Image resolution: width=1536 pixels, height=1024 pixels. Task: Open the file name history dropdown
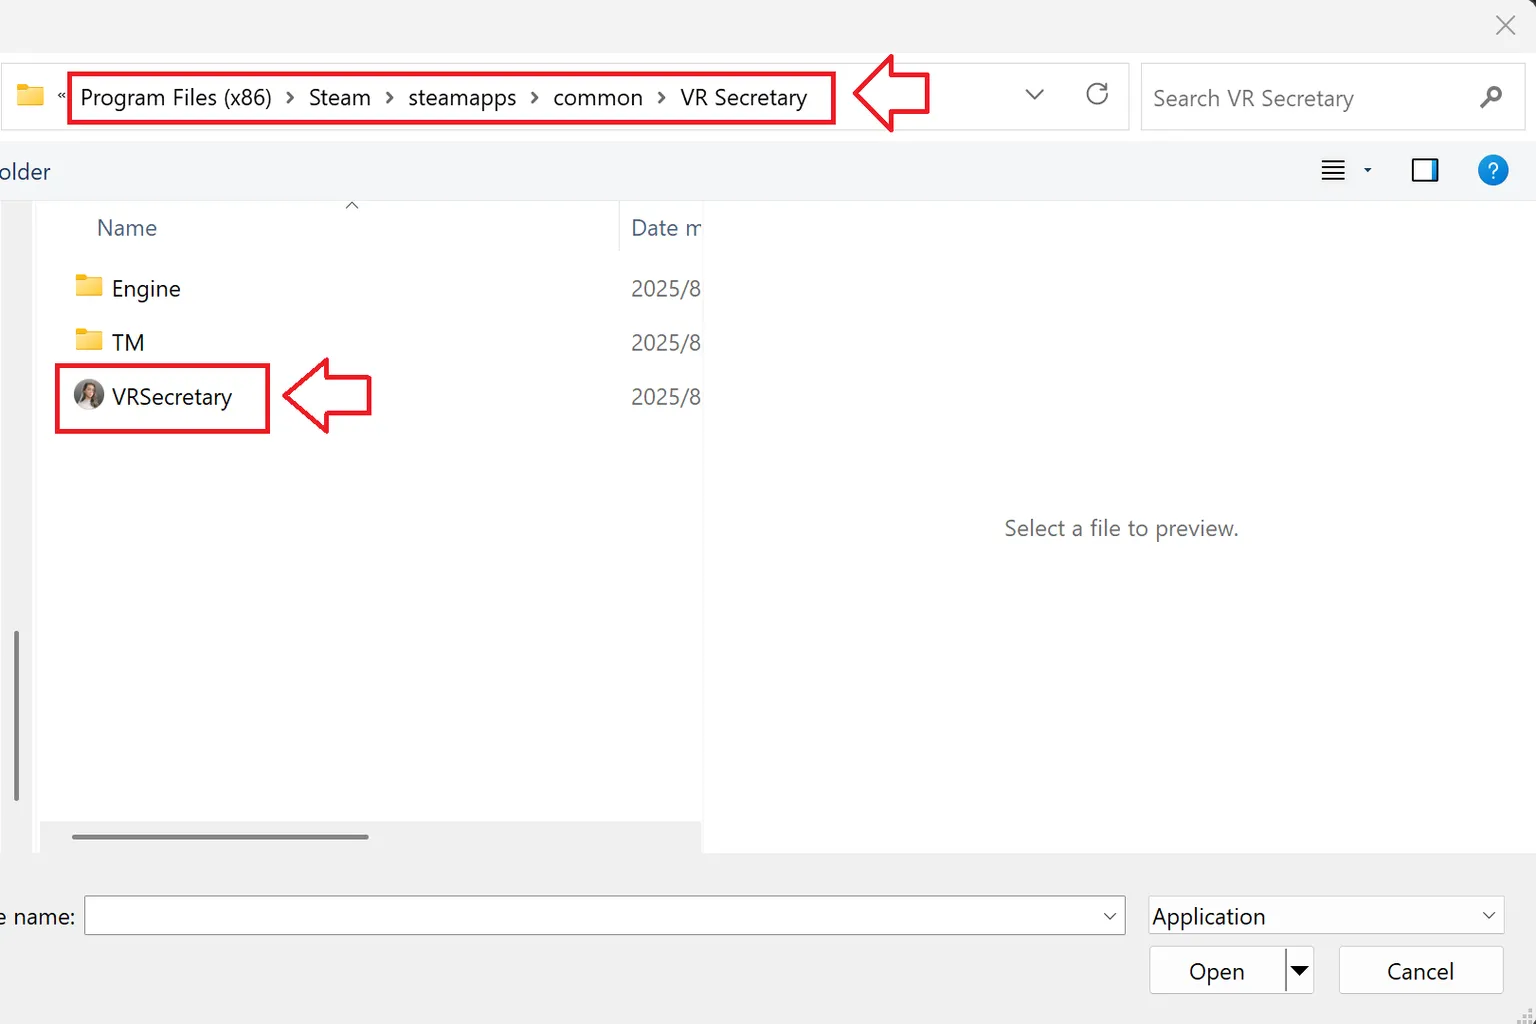tap(1109, 916)
